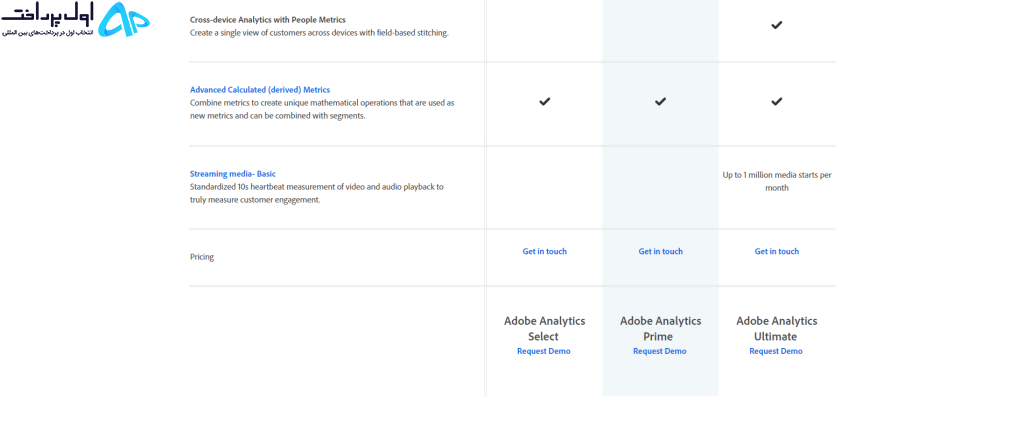Open Advanced Calculated (derived) Metrics link

260,90
